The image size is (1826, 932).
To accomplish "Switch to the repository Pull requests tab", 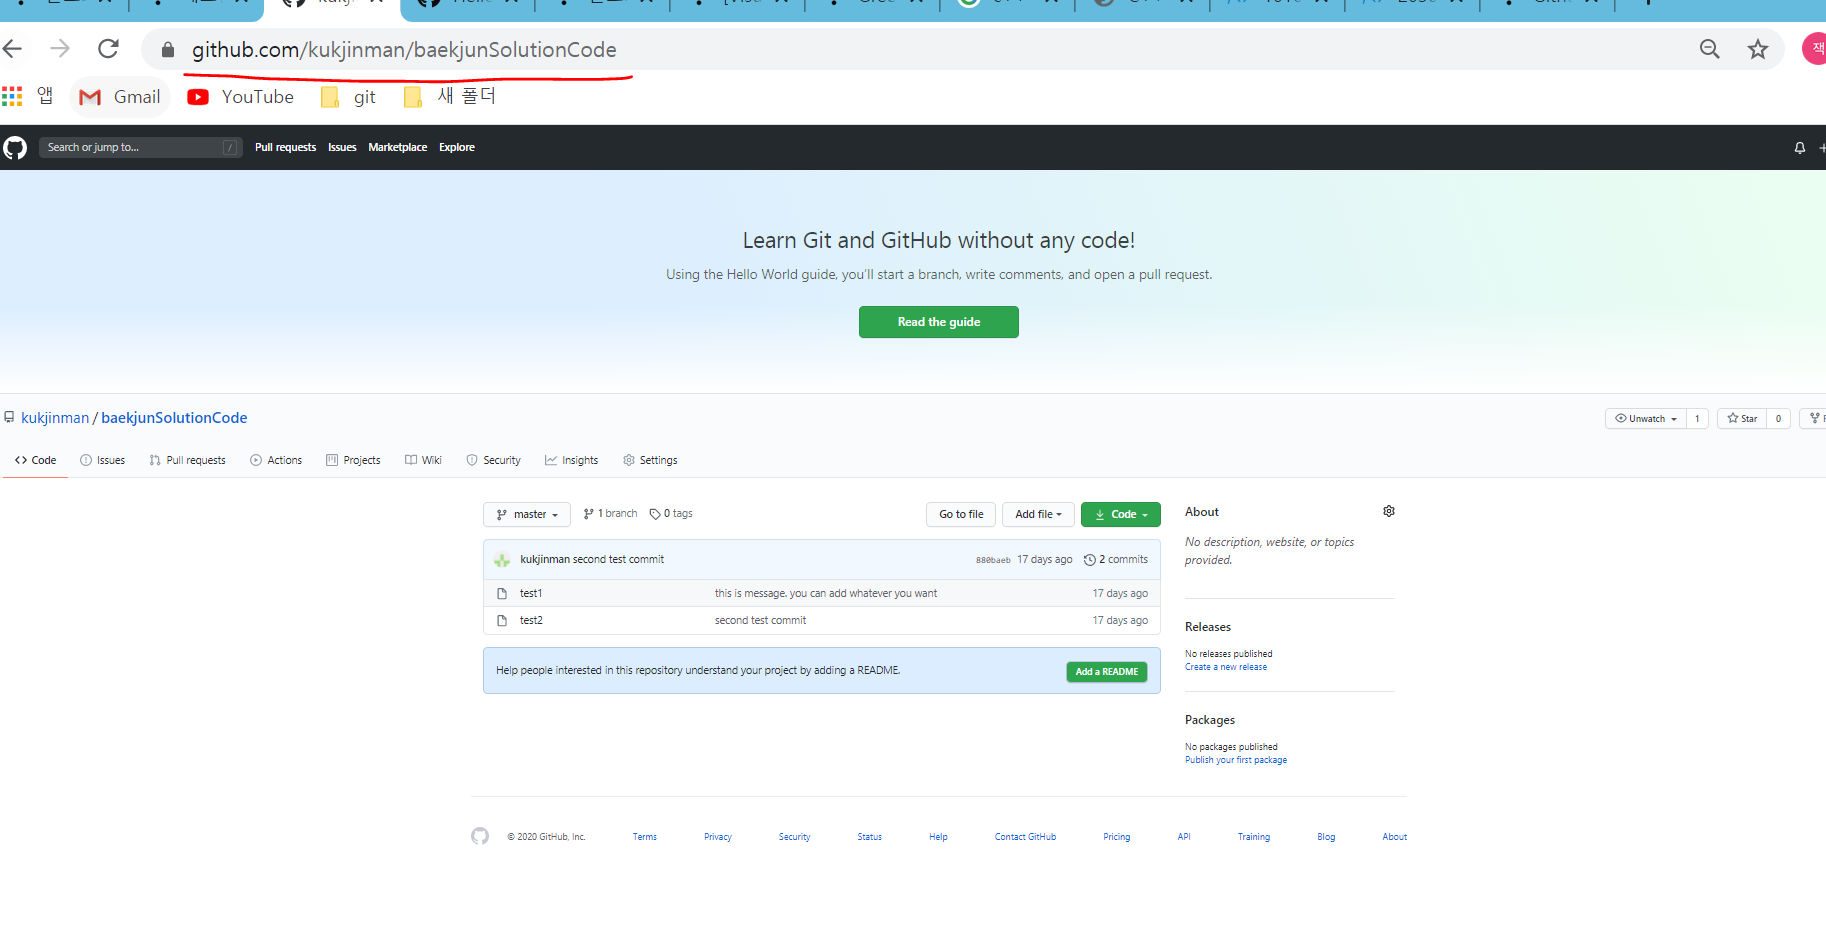I will (x=187, y=461).
